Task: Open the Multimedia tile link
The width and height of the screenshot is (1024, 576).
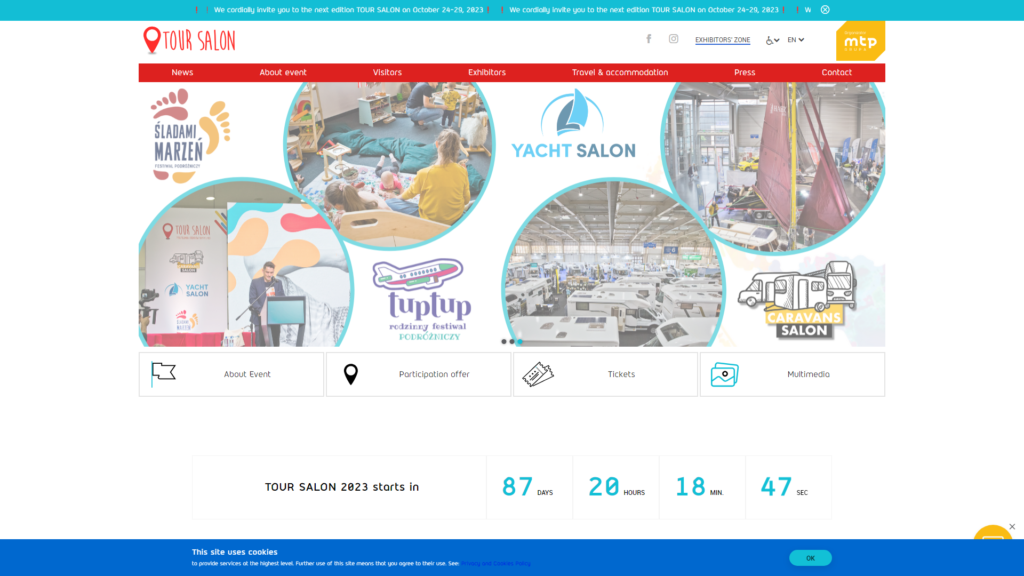Action: tap(793, 374)
